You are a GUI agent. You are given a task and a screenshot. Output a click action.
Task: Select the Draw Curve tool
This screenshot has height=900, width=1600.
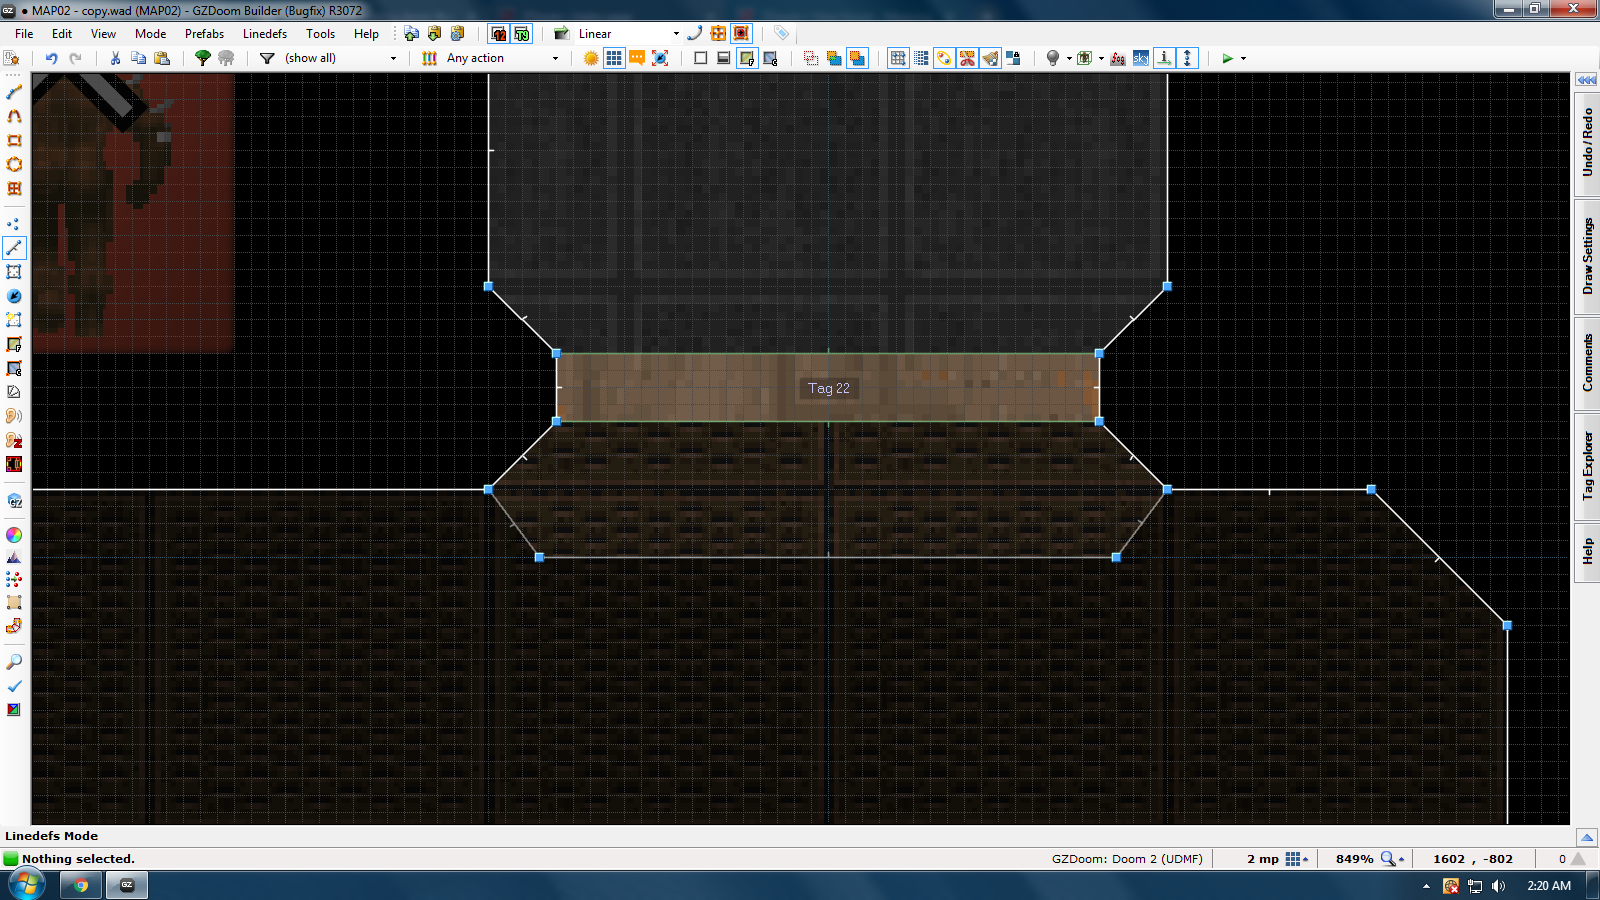click(x=14, y=116)
